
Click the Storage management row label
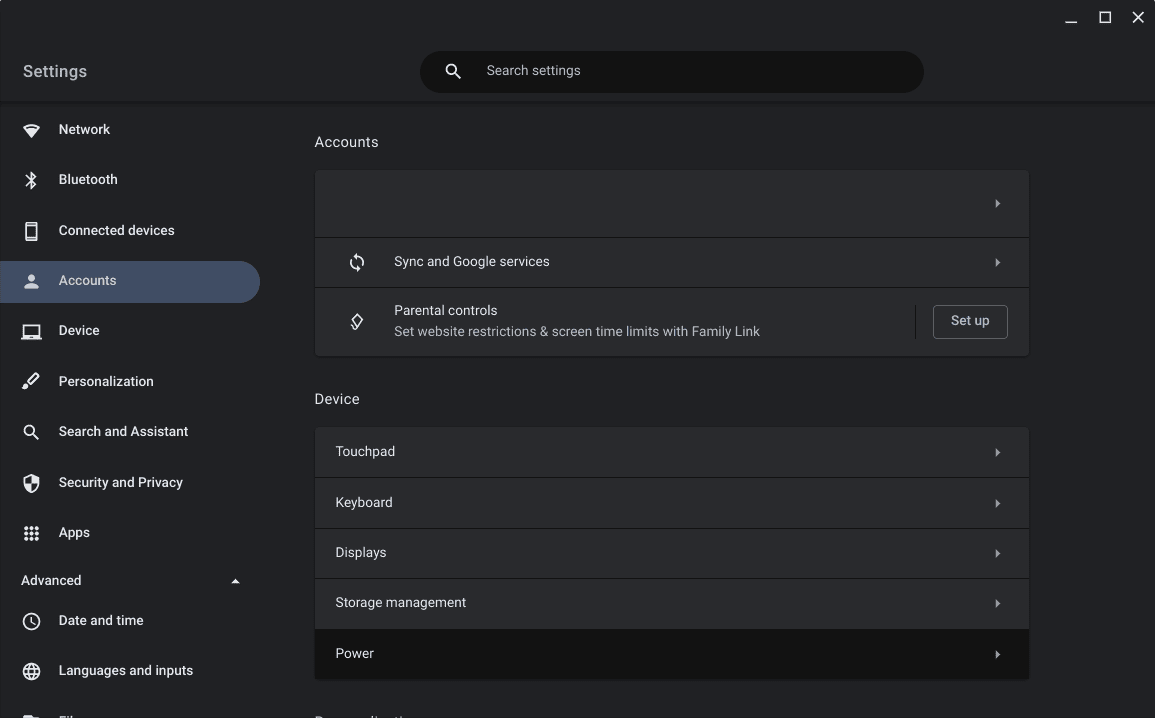[401, 602]
